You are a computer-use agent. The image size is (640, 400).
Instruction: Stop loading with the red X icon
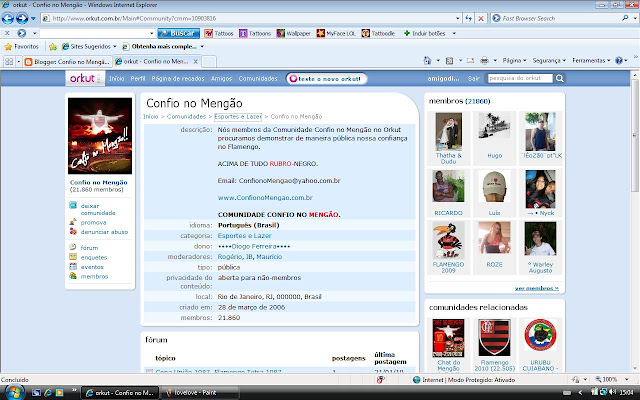click(x=481, y=18)
